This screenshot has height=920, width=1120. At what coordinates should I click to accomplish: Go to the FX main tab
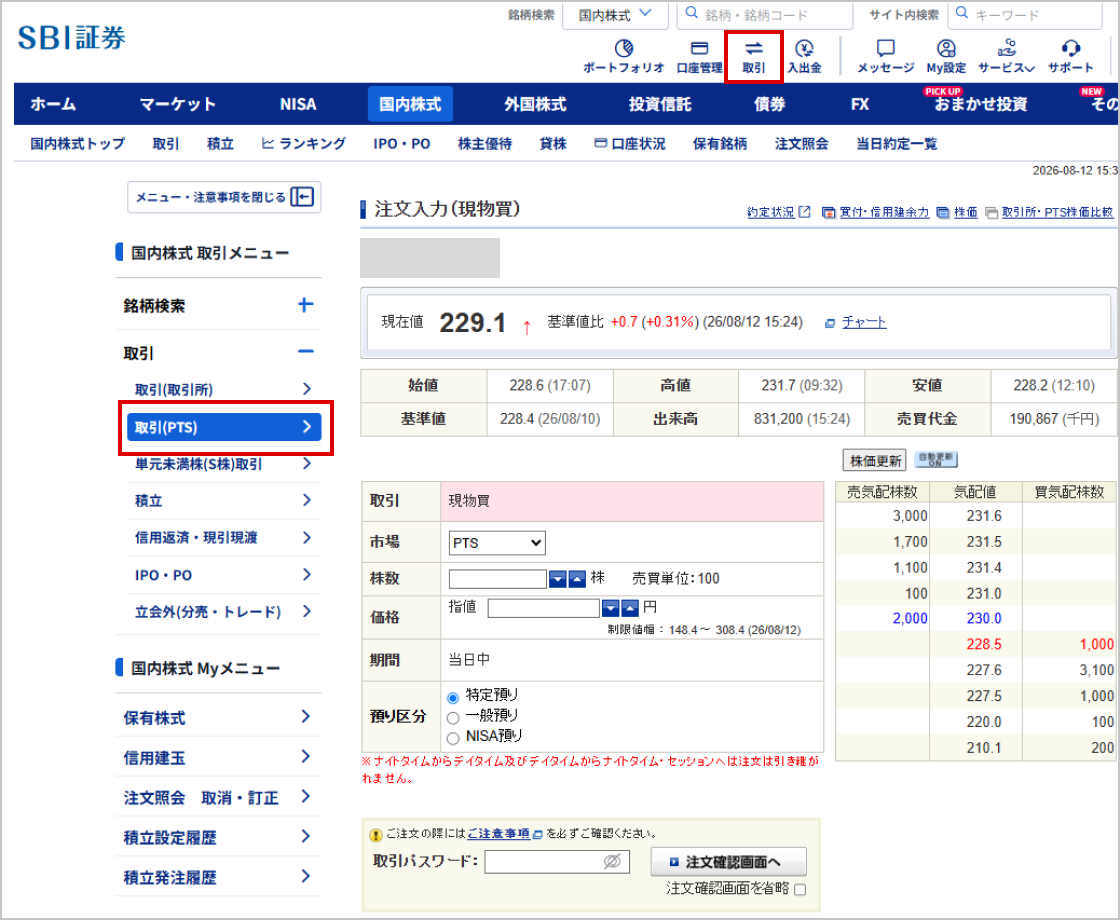(860, 104)
